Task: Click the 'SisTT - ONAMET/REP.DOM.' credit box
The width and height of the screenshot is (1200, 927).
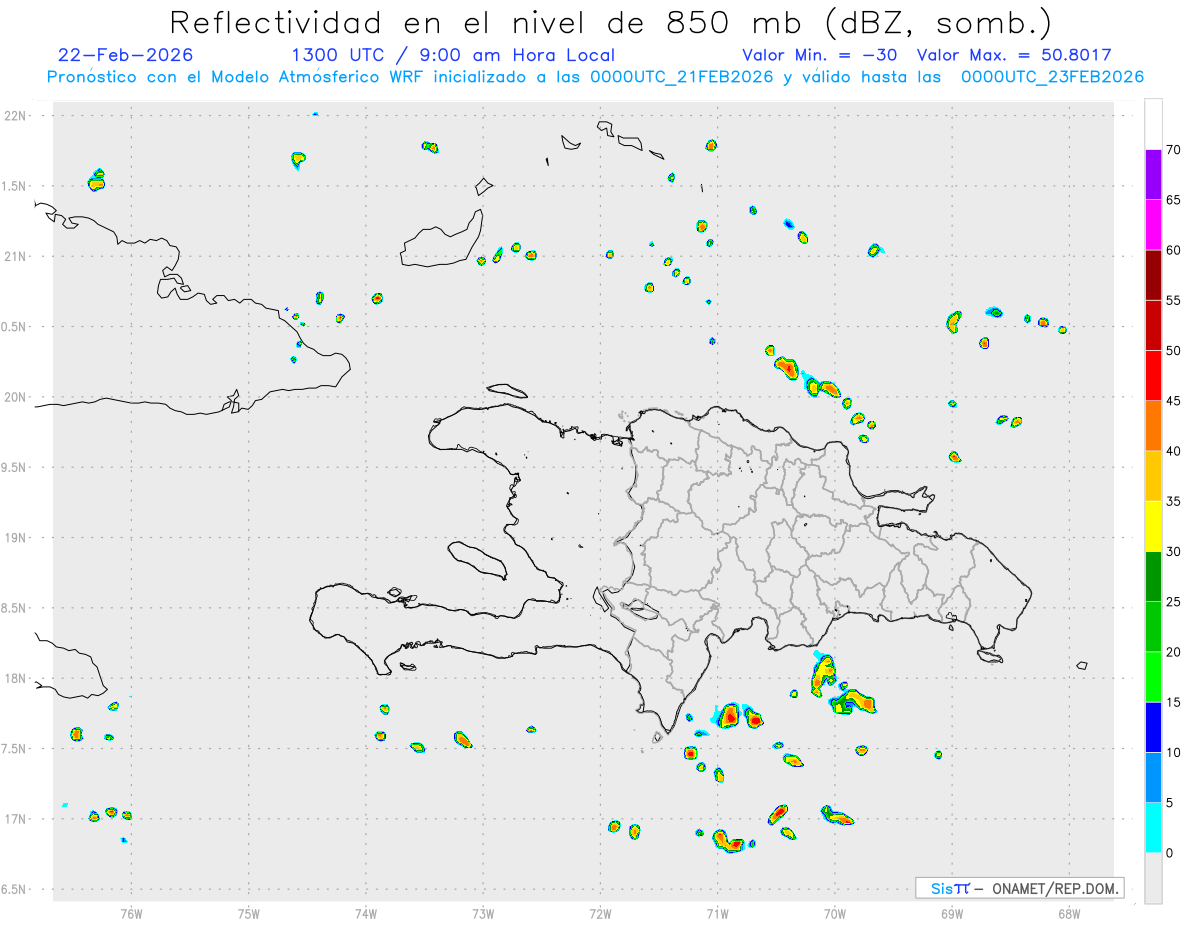Action: [1020, 888]
